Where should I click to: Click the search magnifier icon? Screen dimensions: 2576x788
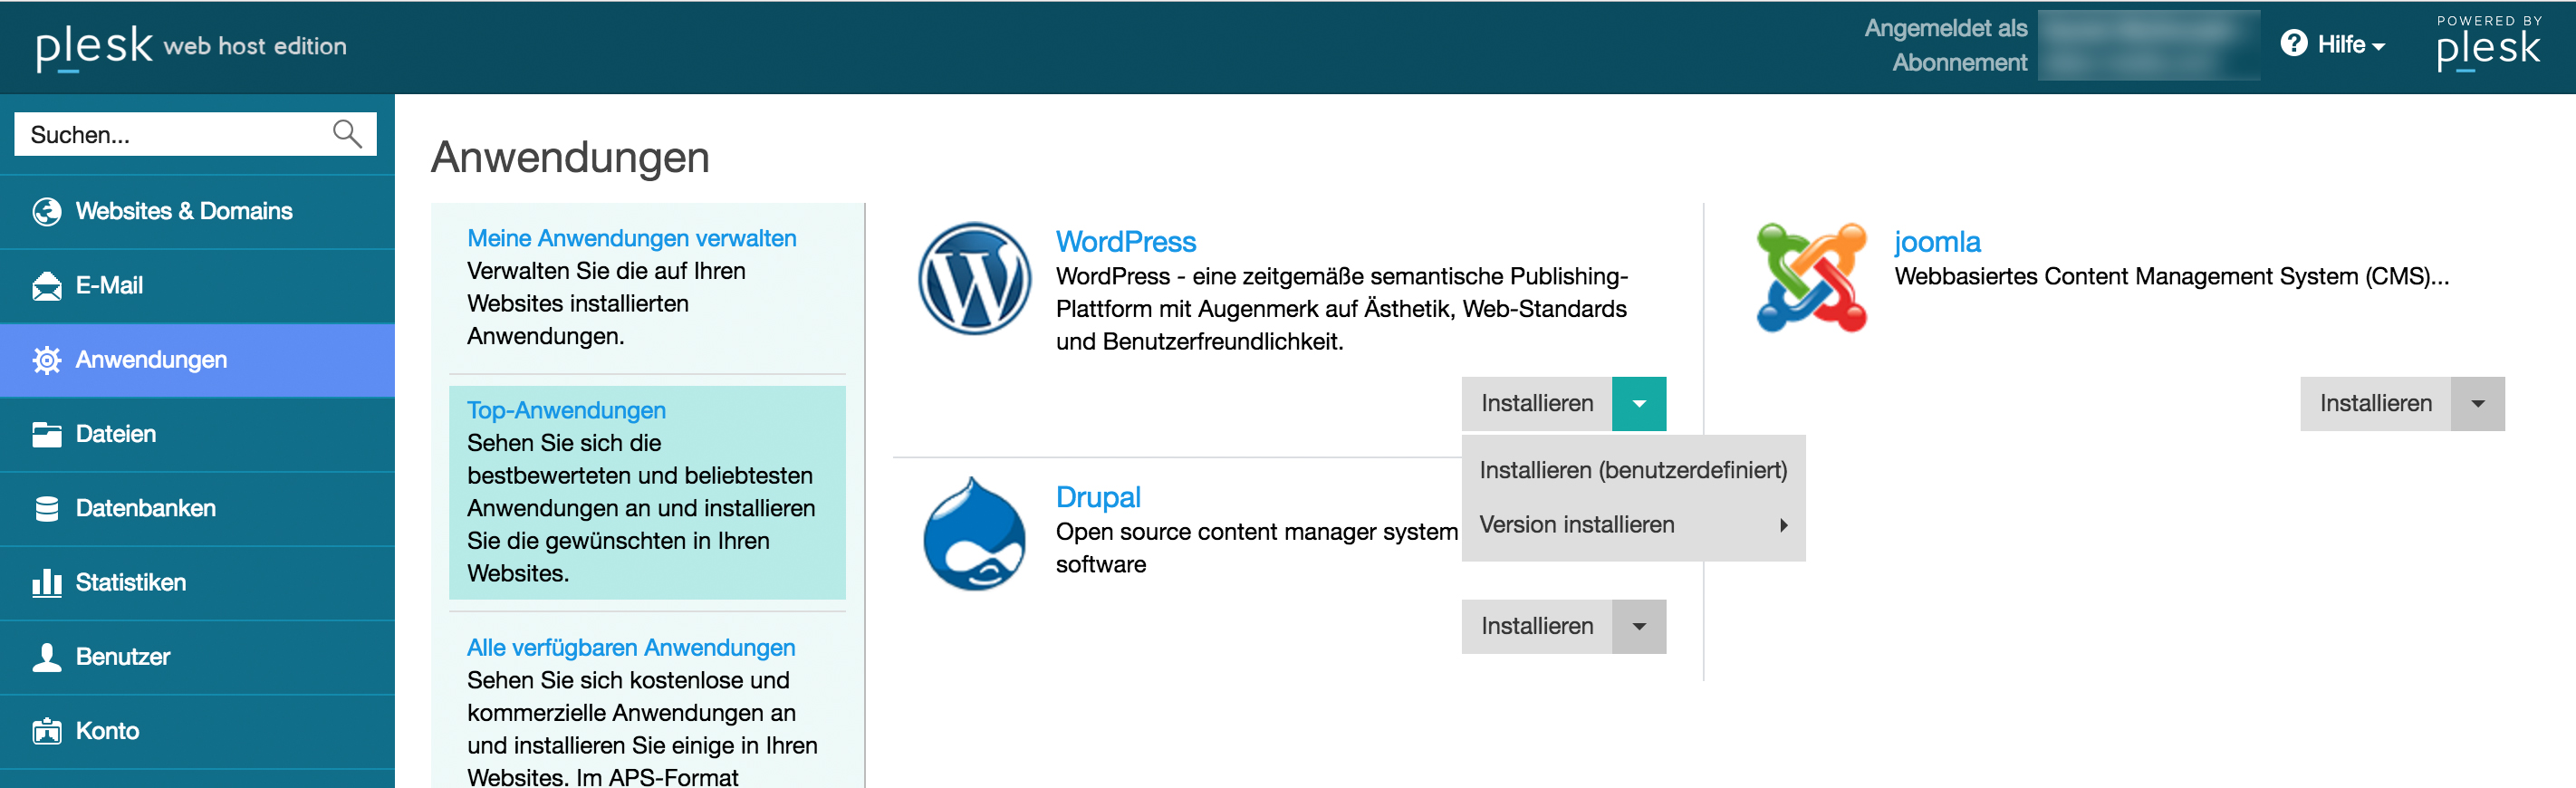click(x=347, y=134)
